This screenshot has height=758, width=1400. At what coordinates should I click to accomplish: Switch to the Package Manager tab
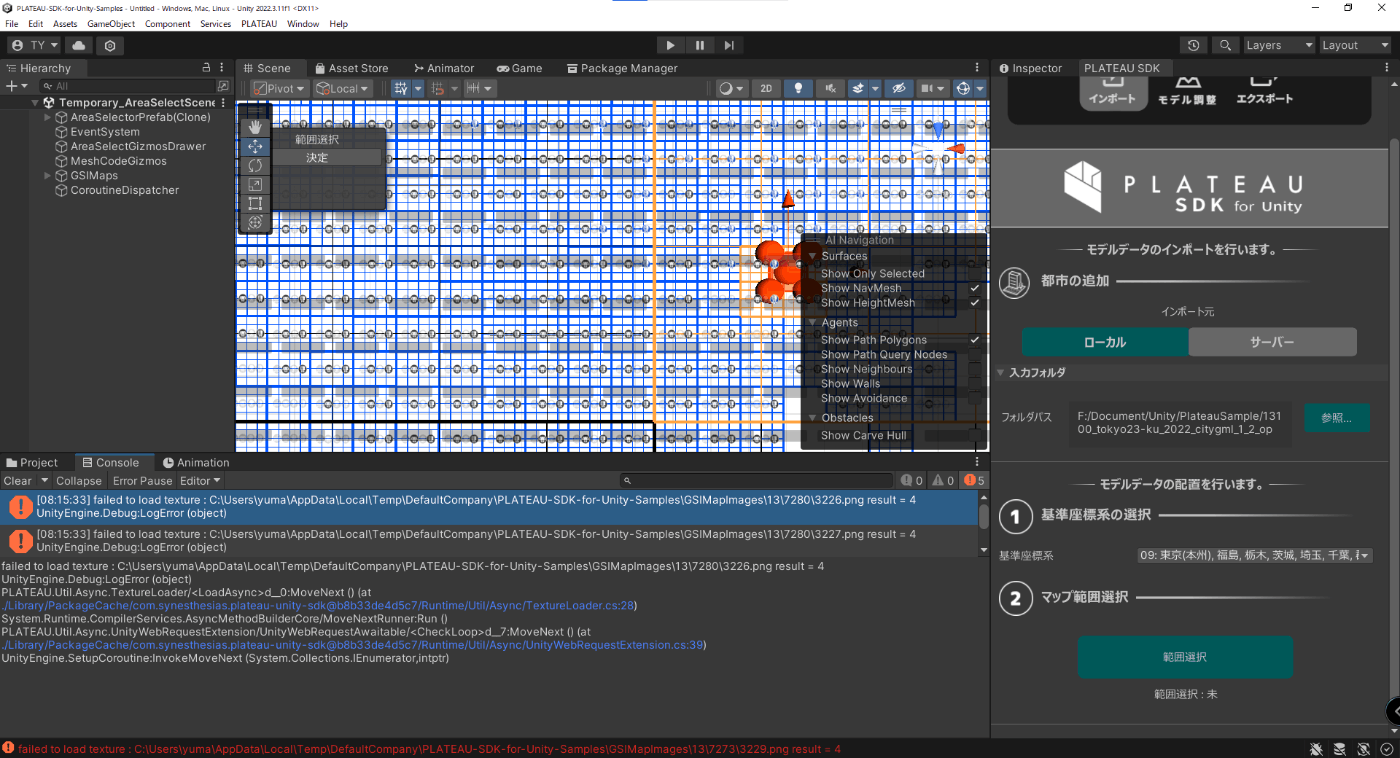[622, 68]
